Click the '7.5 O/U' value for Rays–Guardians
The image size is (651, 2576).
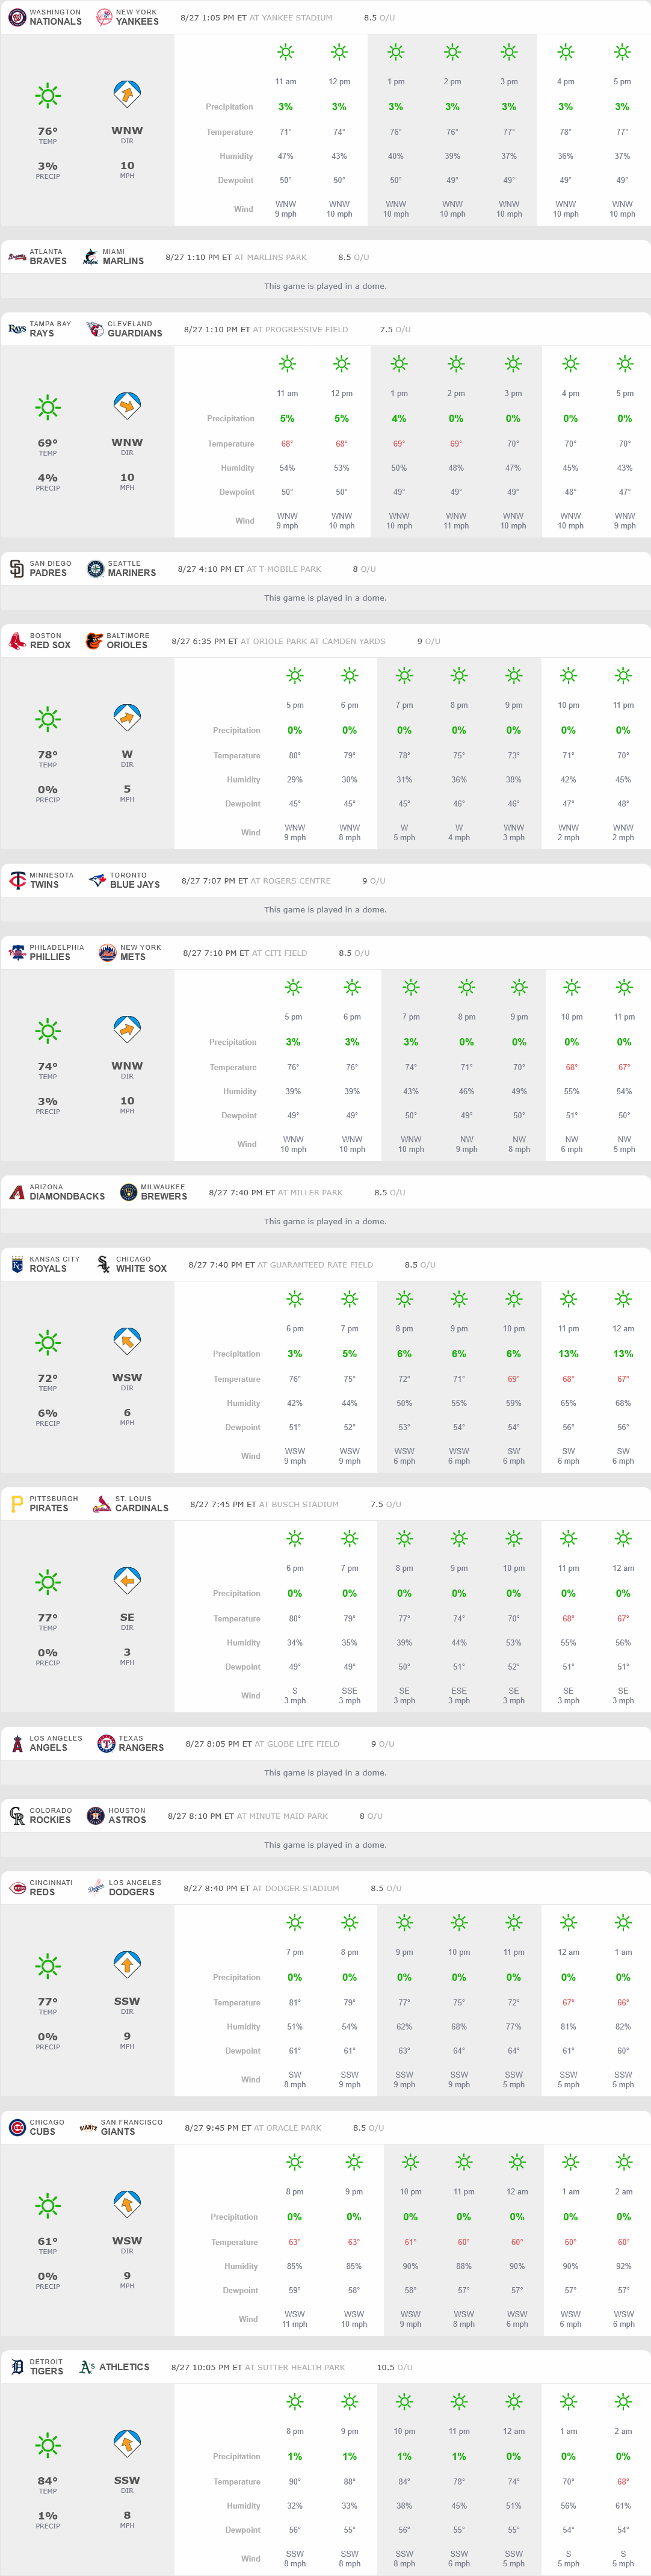coord(395,330)
